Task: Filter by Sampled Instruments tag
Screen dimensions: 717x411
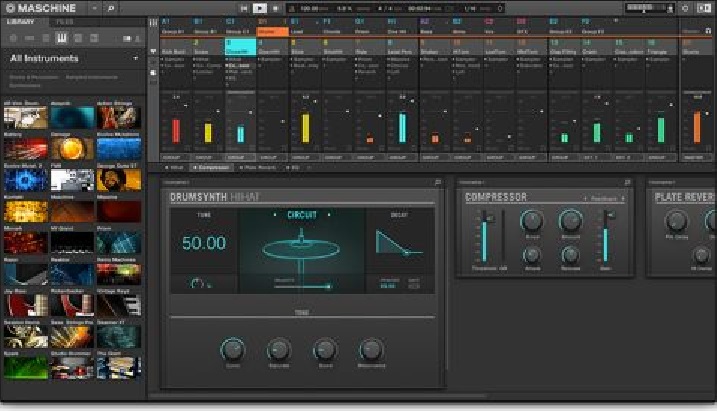Action: [91, 77]
